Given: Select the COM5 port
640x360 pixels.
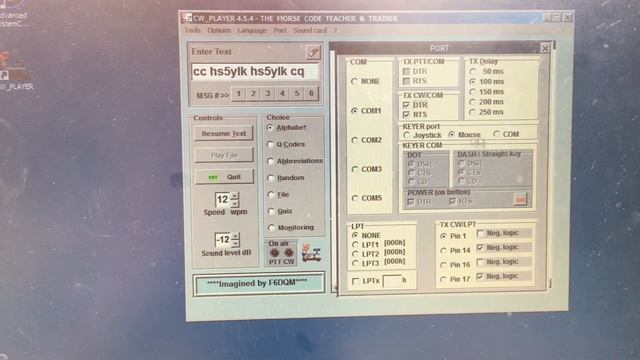Looking at the screenshot, I should (x=366, y=198).
